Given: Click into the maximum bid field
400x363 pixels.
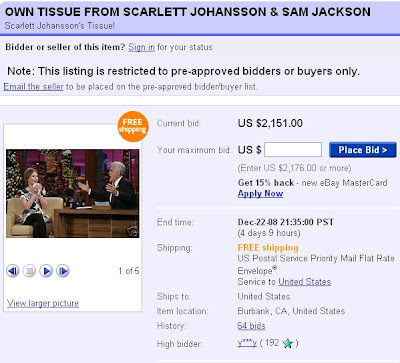Looking at the screenshot, I should click(x=293, y=150).
